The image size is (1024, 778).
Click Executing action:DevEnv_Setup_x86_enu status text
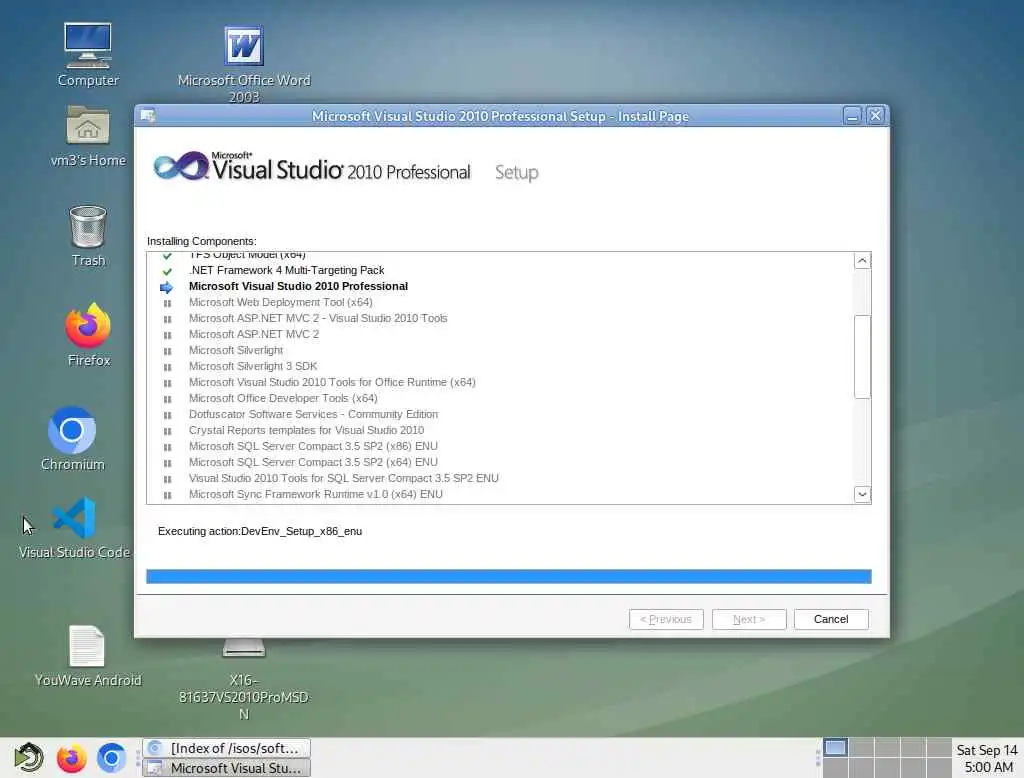click(259, 531)
